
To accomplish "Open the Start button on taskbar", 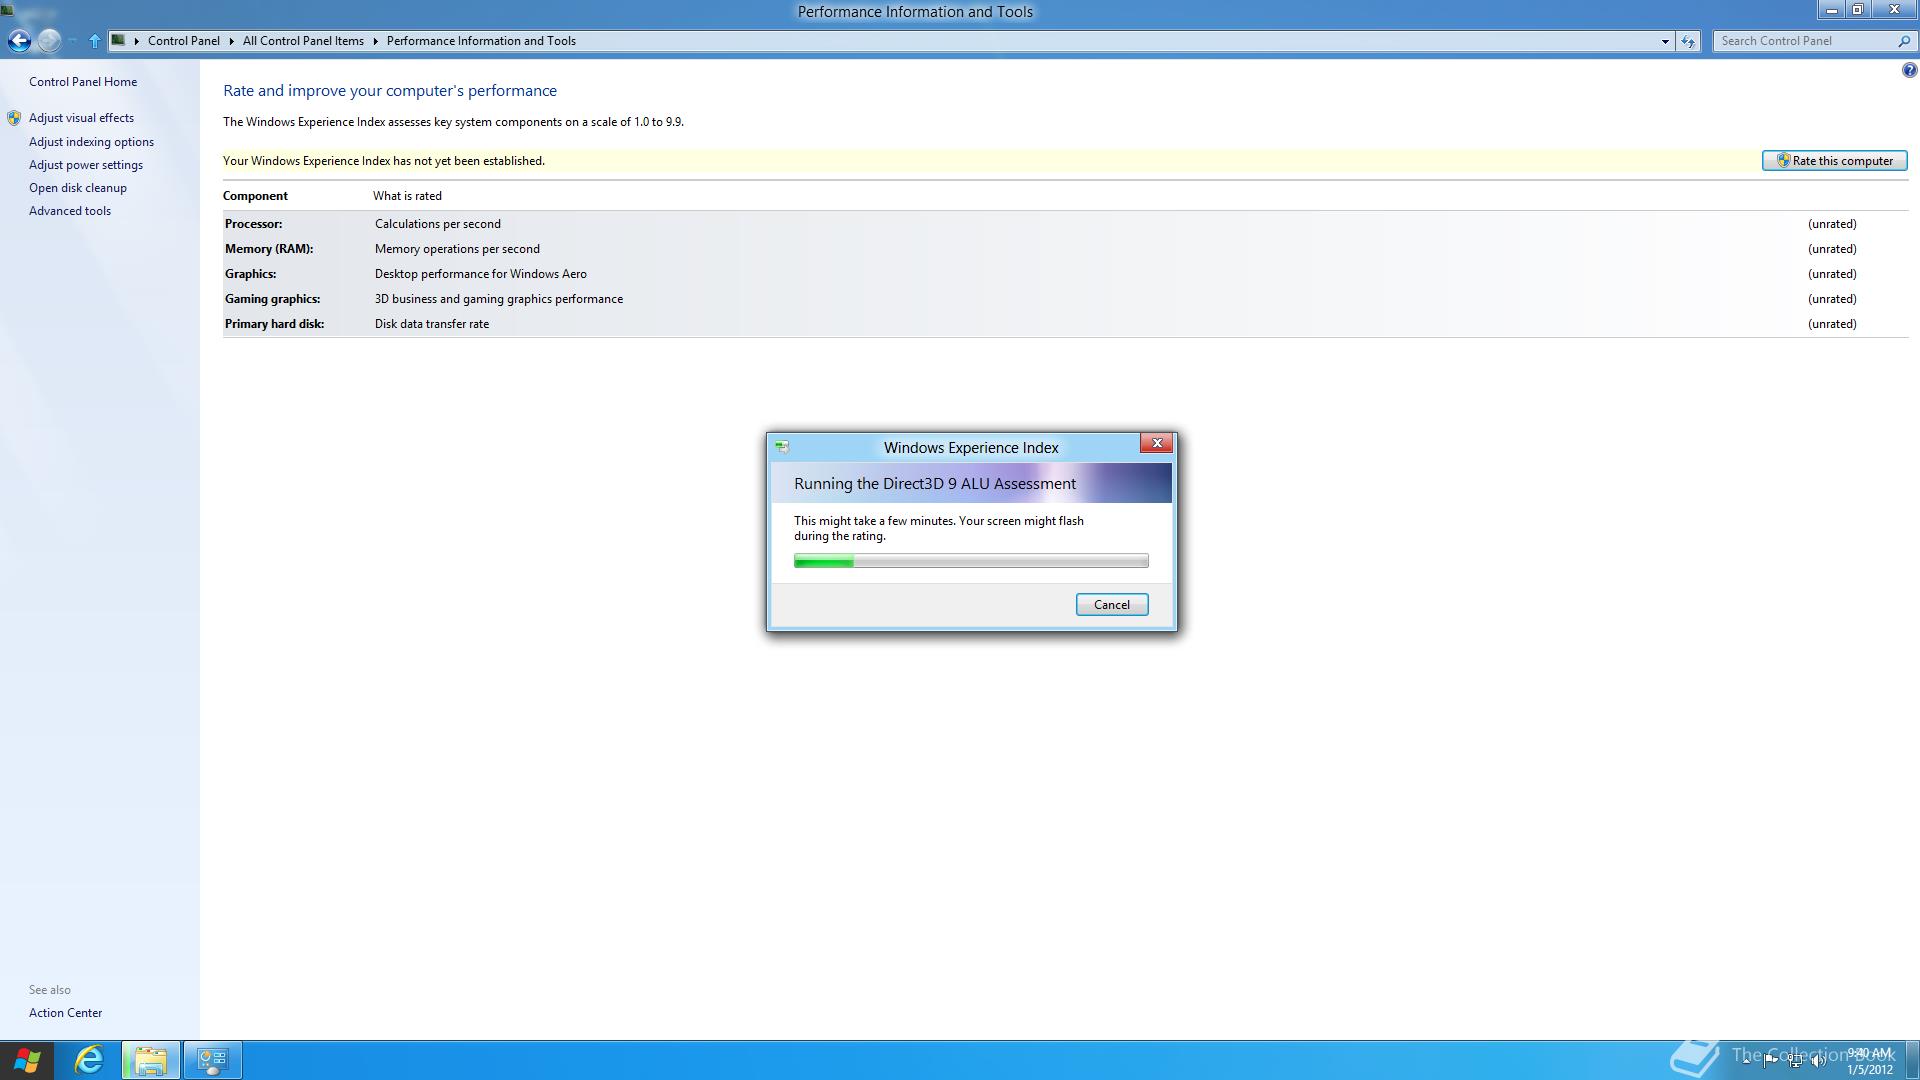I will click(x=27, y=1060).
